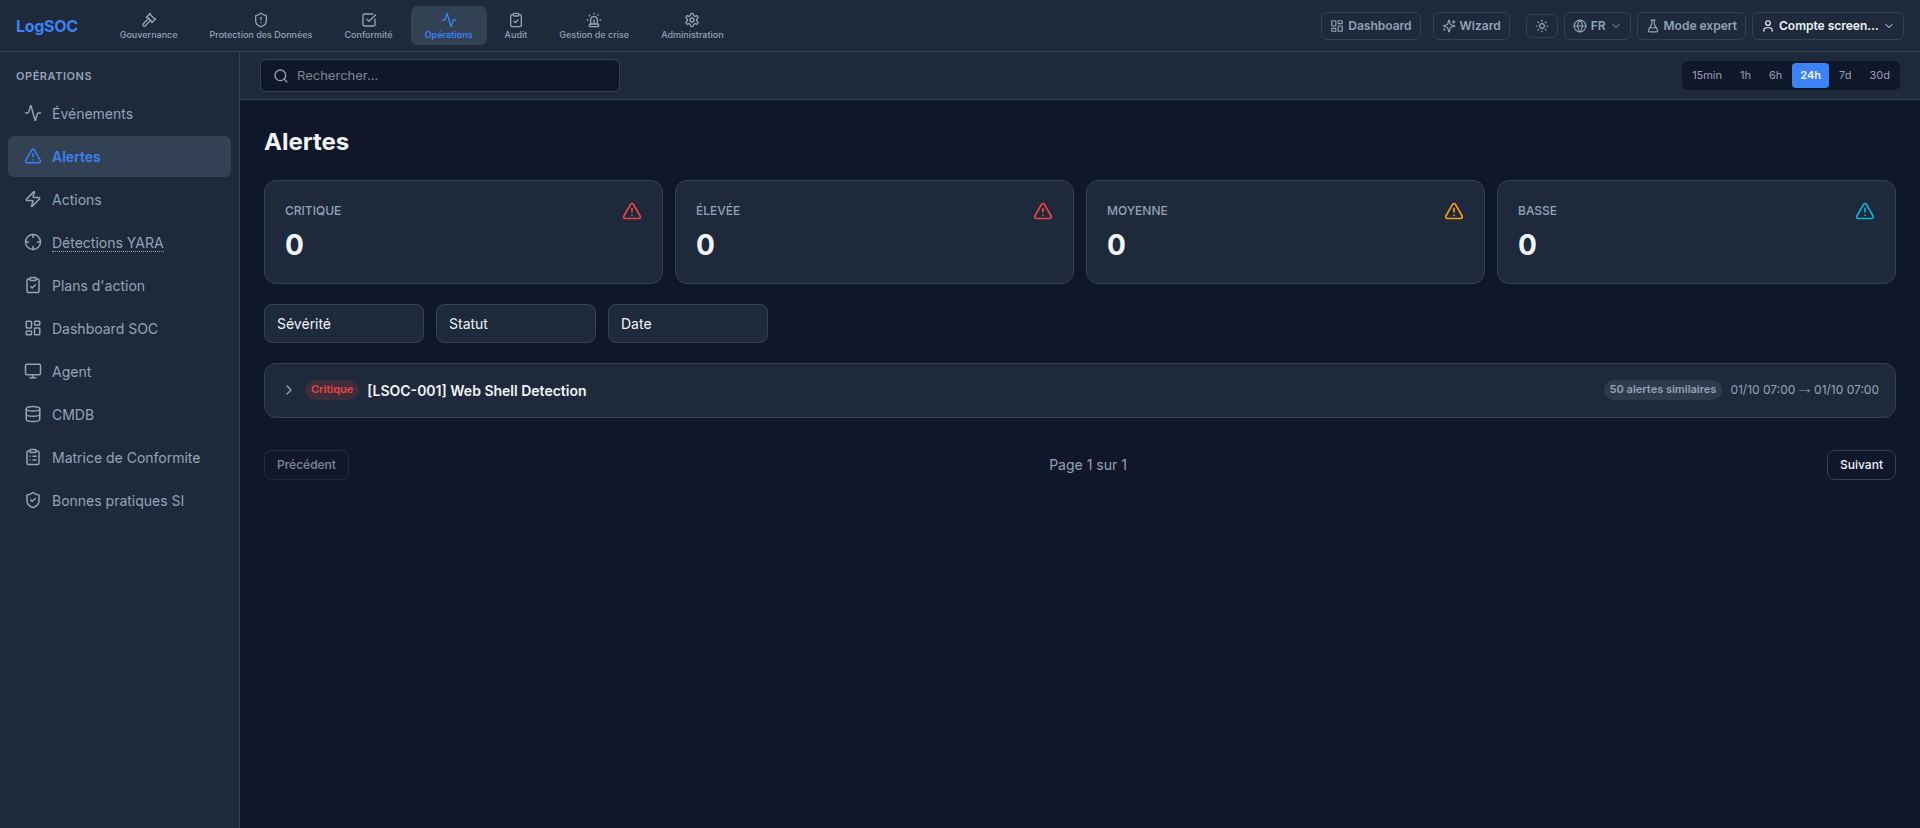
Task: Open the Gouvernance section icon
Action: point(149,20)
